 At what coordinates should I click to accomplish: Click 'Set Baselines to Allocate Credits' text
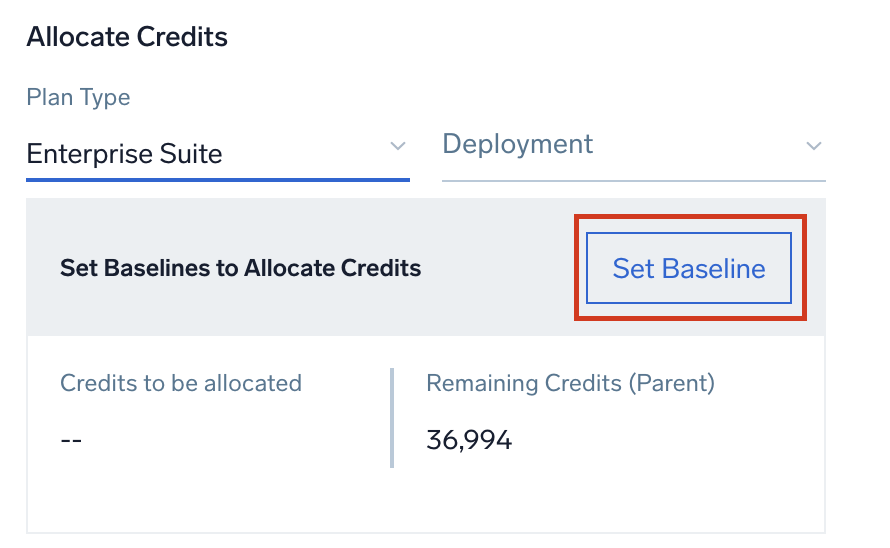tap(240, 268)
